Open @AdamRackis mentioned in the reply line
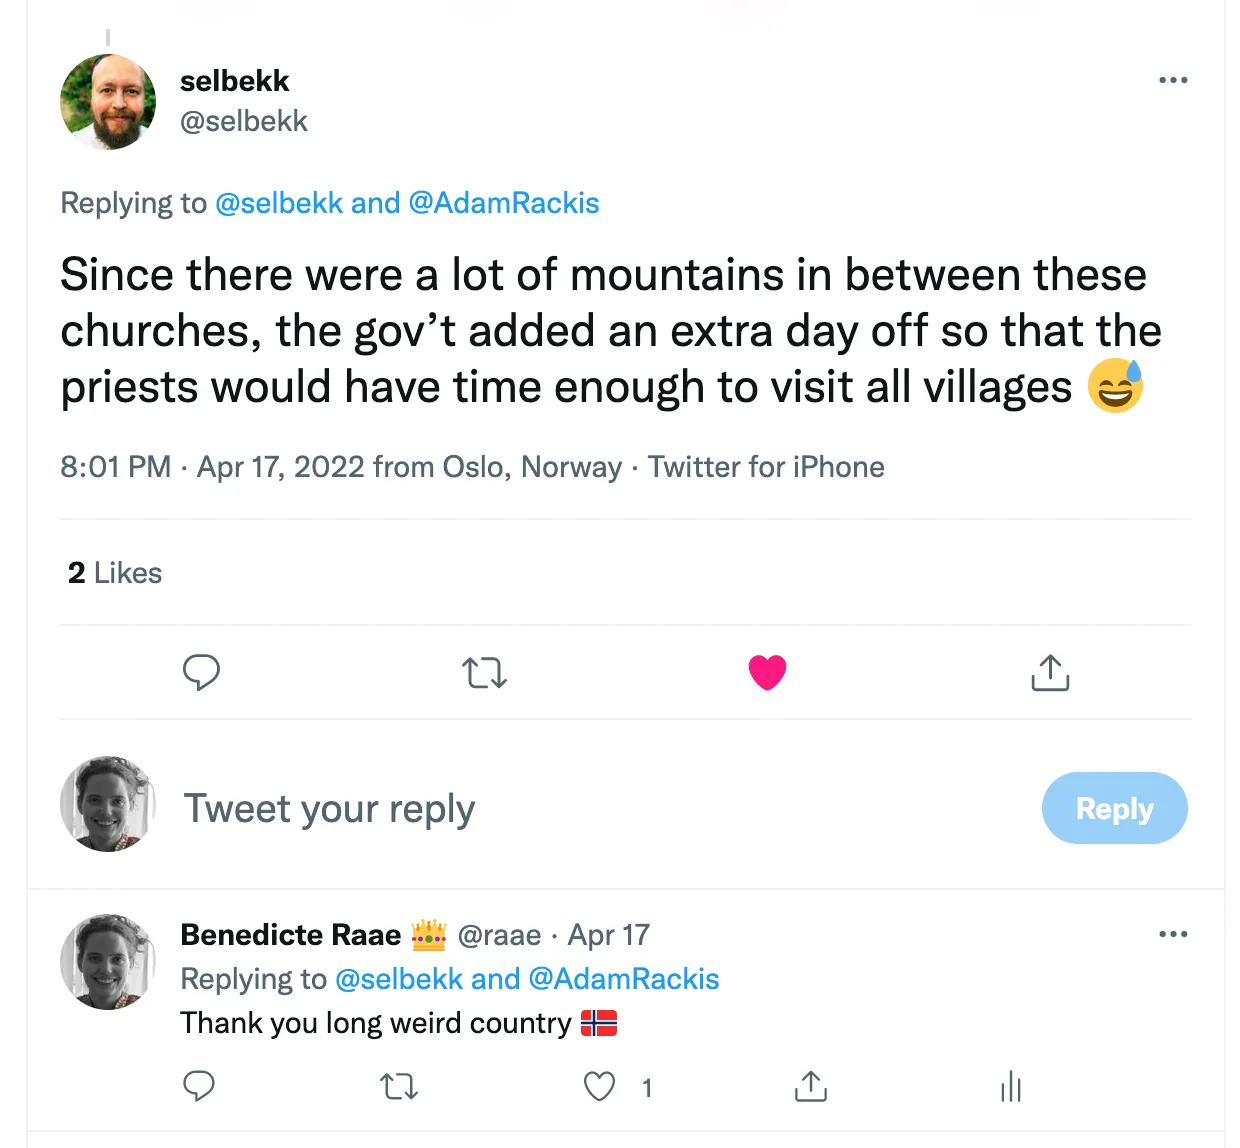This screenshot has height=1148, width=1240. [504, 203]
